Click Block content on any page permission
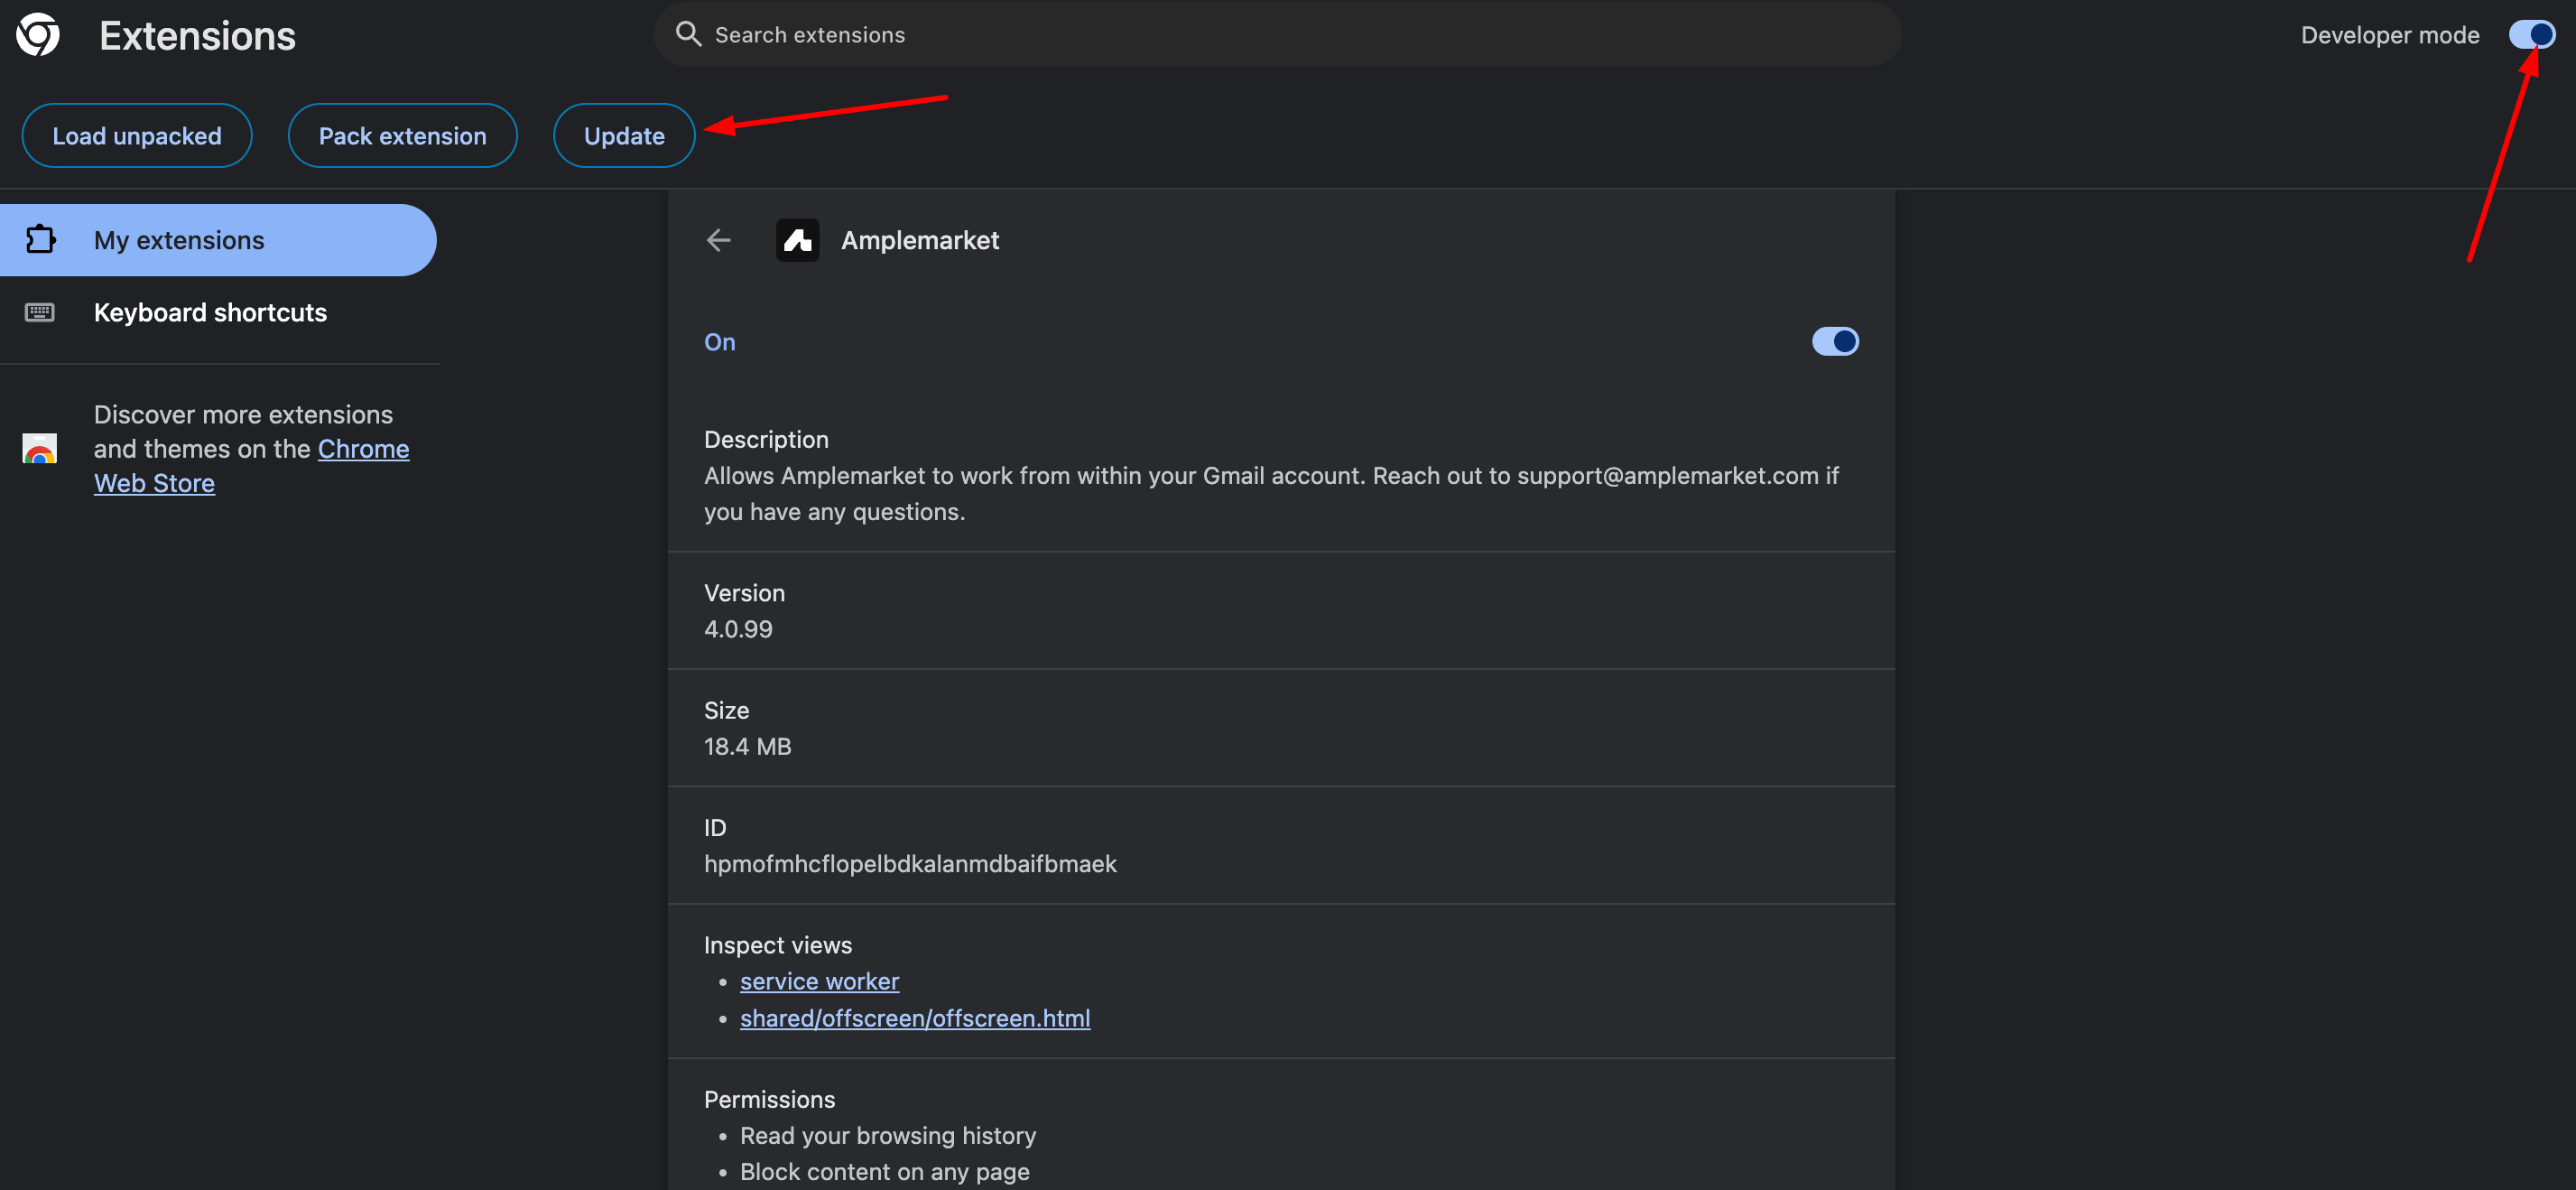 point(884,1171)
